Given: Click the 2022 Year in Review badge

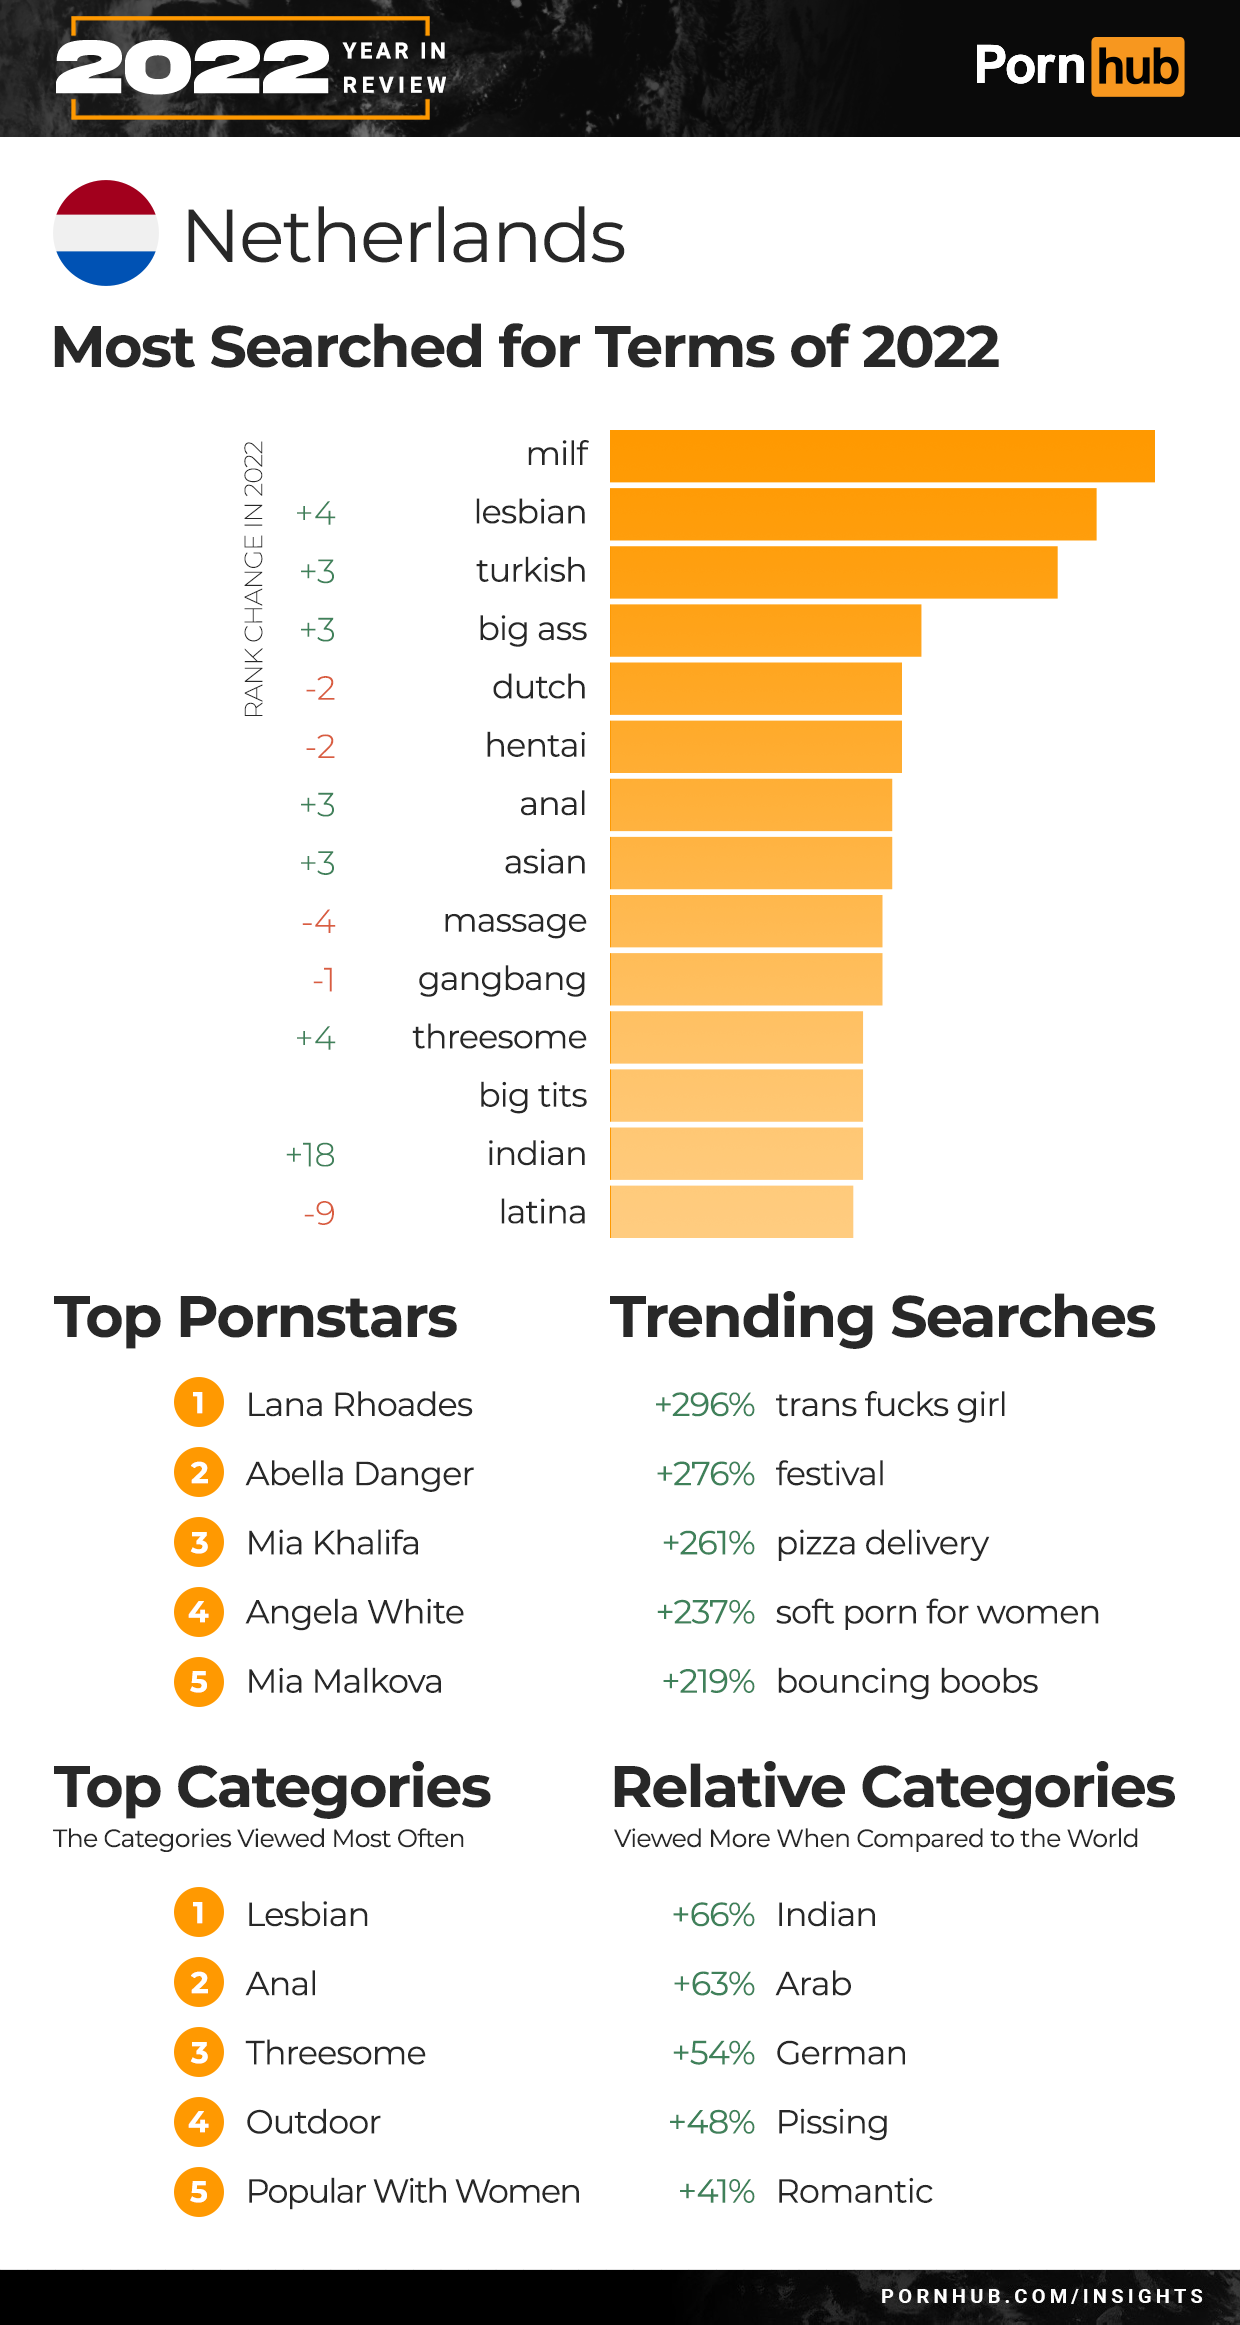Looking at the screenshot, I should pos(251,68).
